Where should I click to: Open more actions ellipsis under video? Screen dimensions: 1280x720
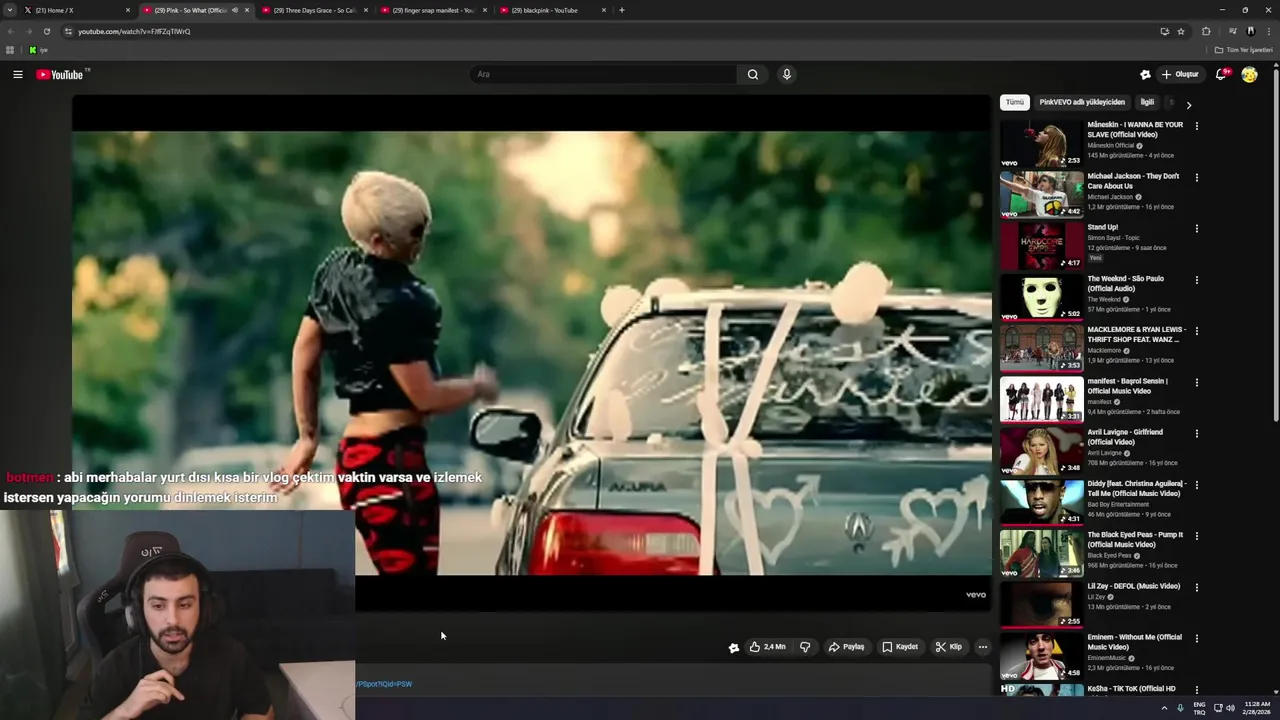982,647
